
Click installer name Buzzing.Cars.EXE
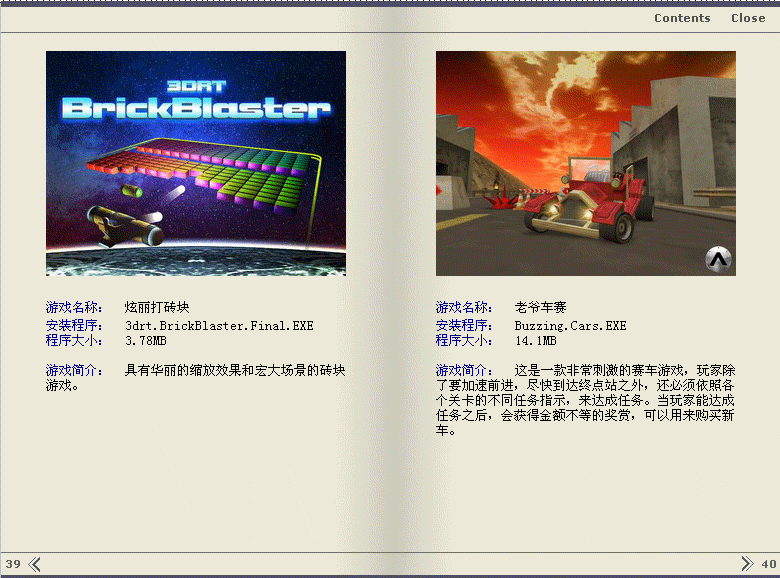[570, 326]
